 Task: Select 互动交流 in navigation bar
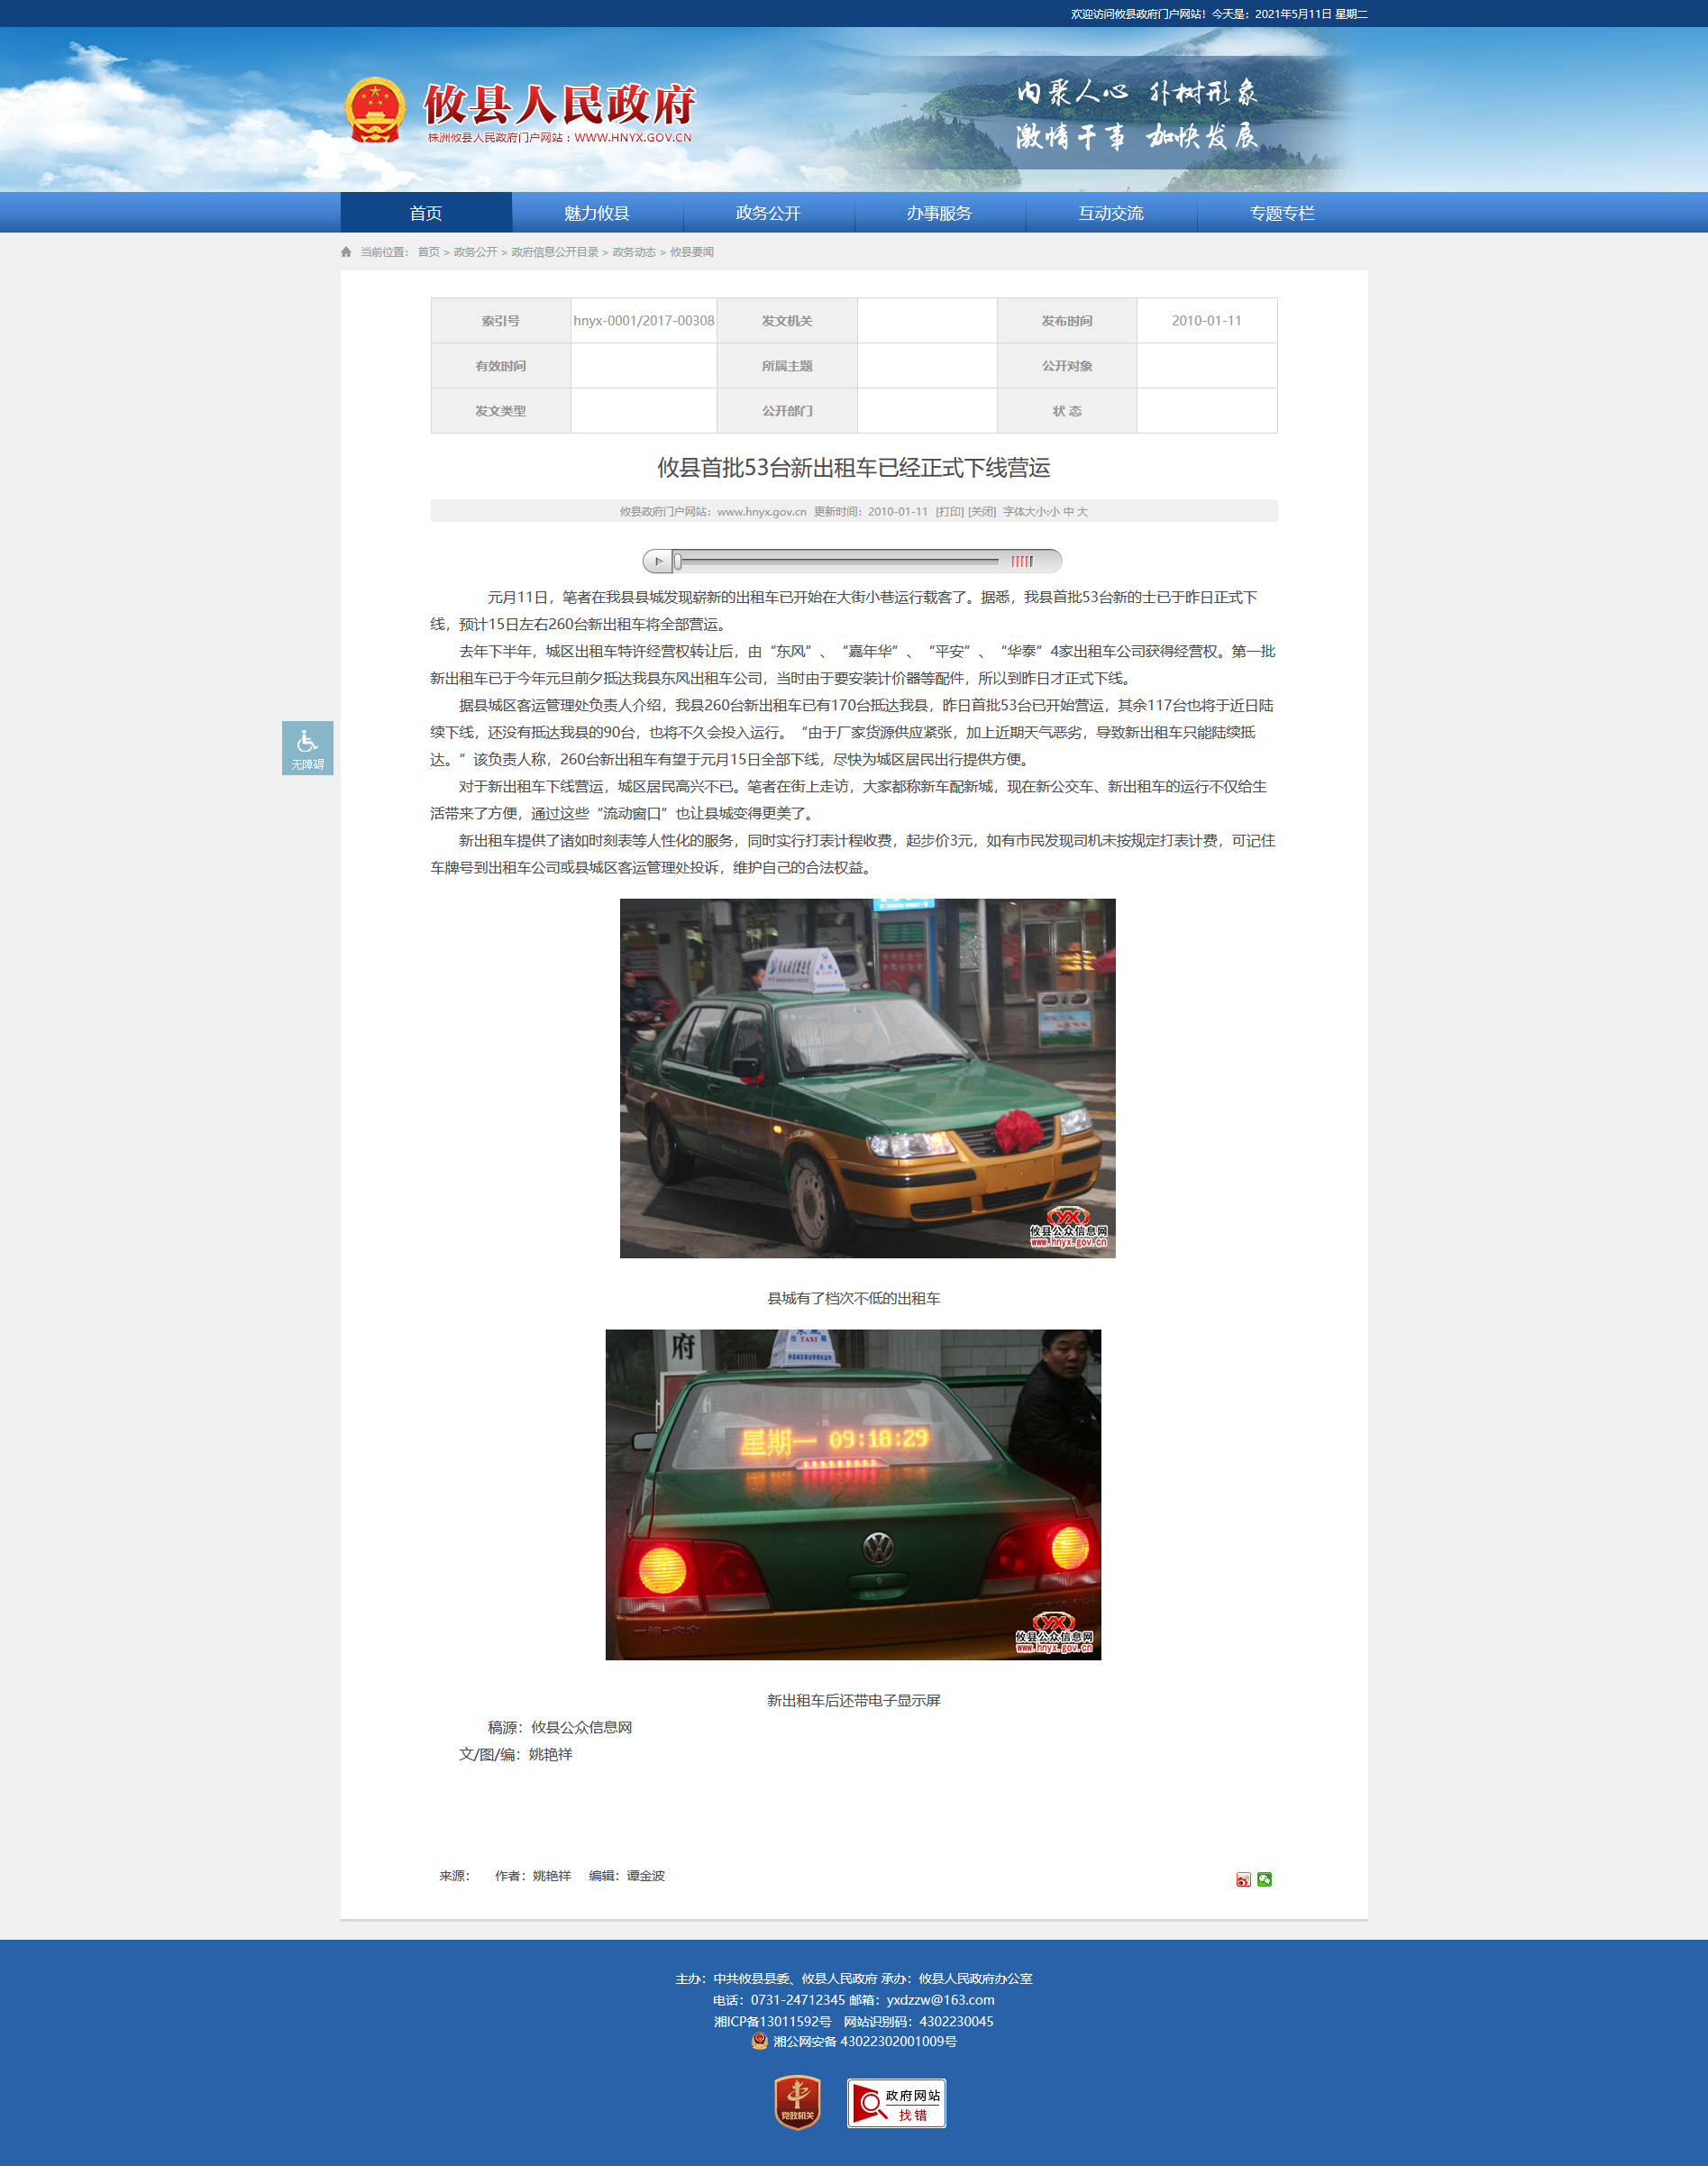pos(1110,213)
